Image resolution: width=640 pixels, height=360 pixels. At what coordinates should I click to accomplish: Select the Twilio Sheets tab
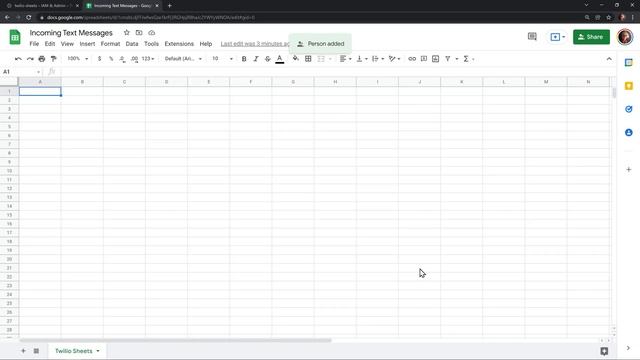73,351
